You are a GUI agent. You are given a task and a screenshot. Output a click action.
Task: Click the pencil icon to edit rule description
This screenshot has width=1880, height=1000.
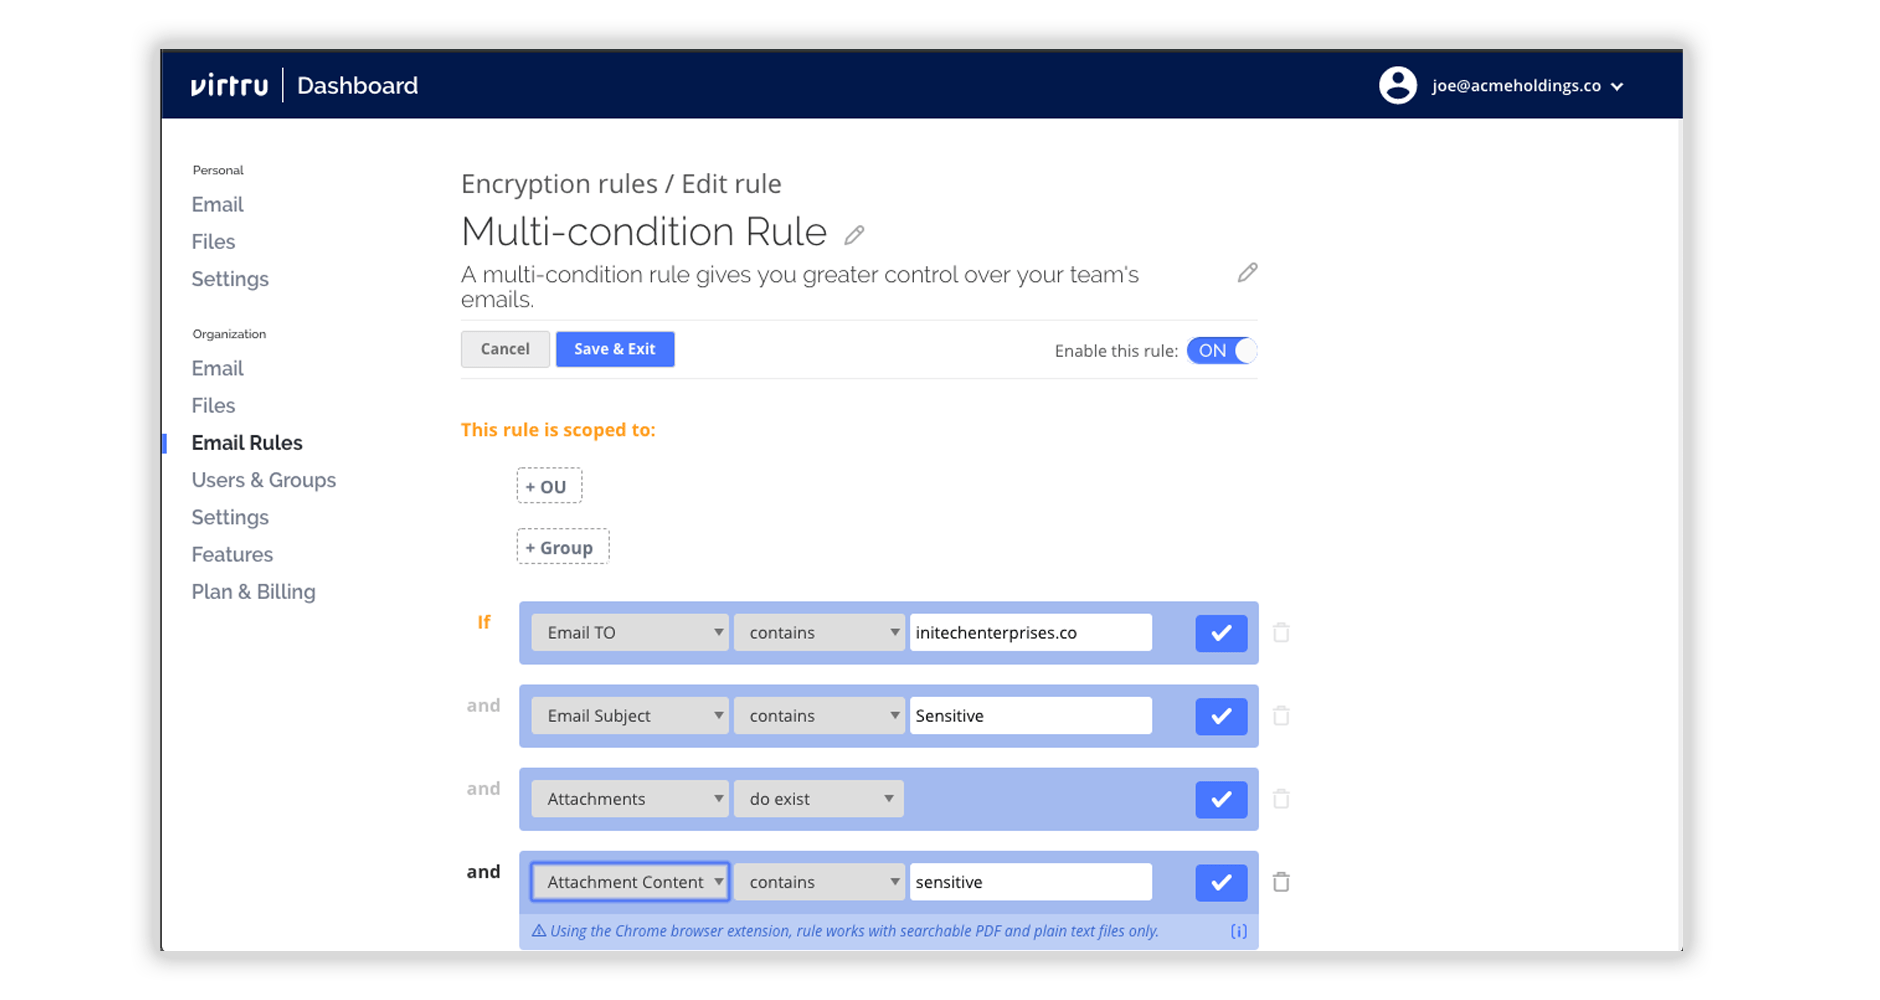(1247, 273)
